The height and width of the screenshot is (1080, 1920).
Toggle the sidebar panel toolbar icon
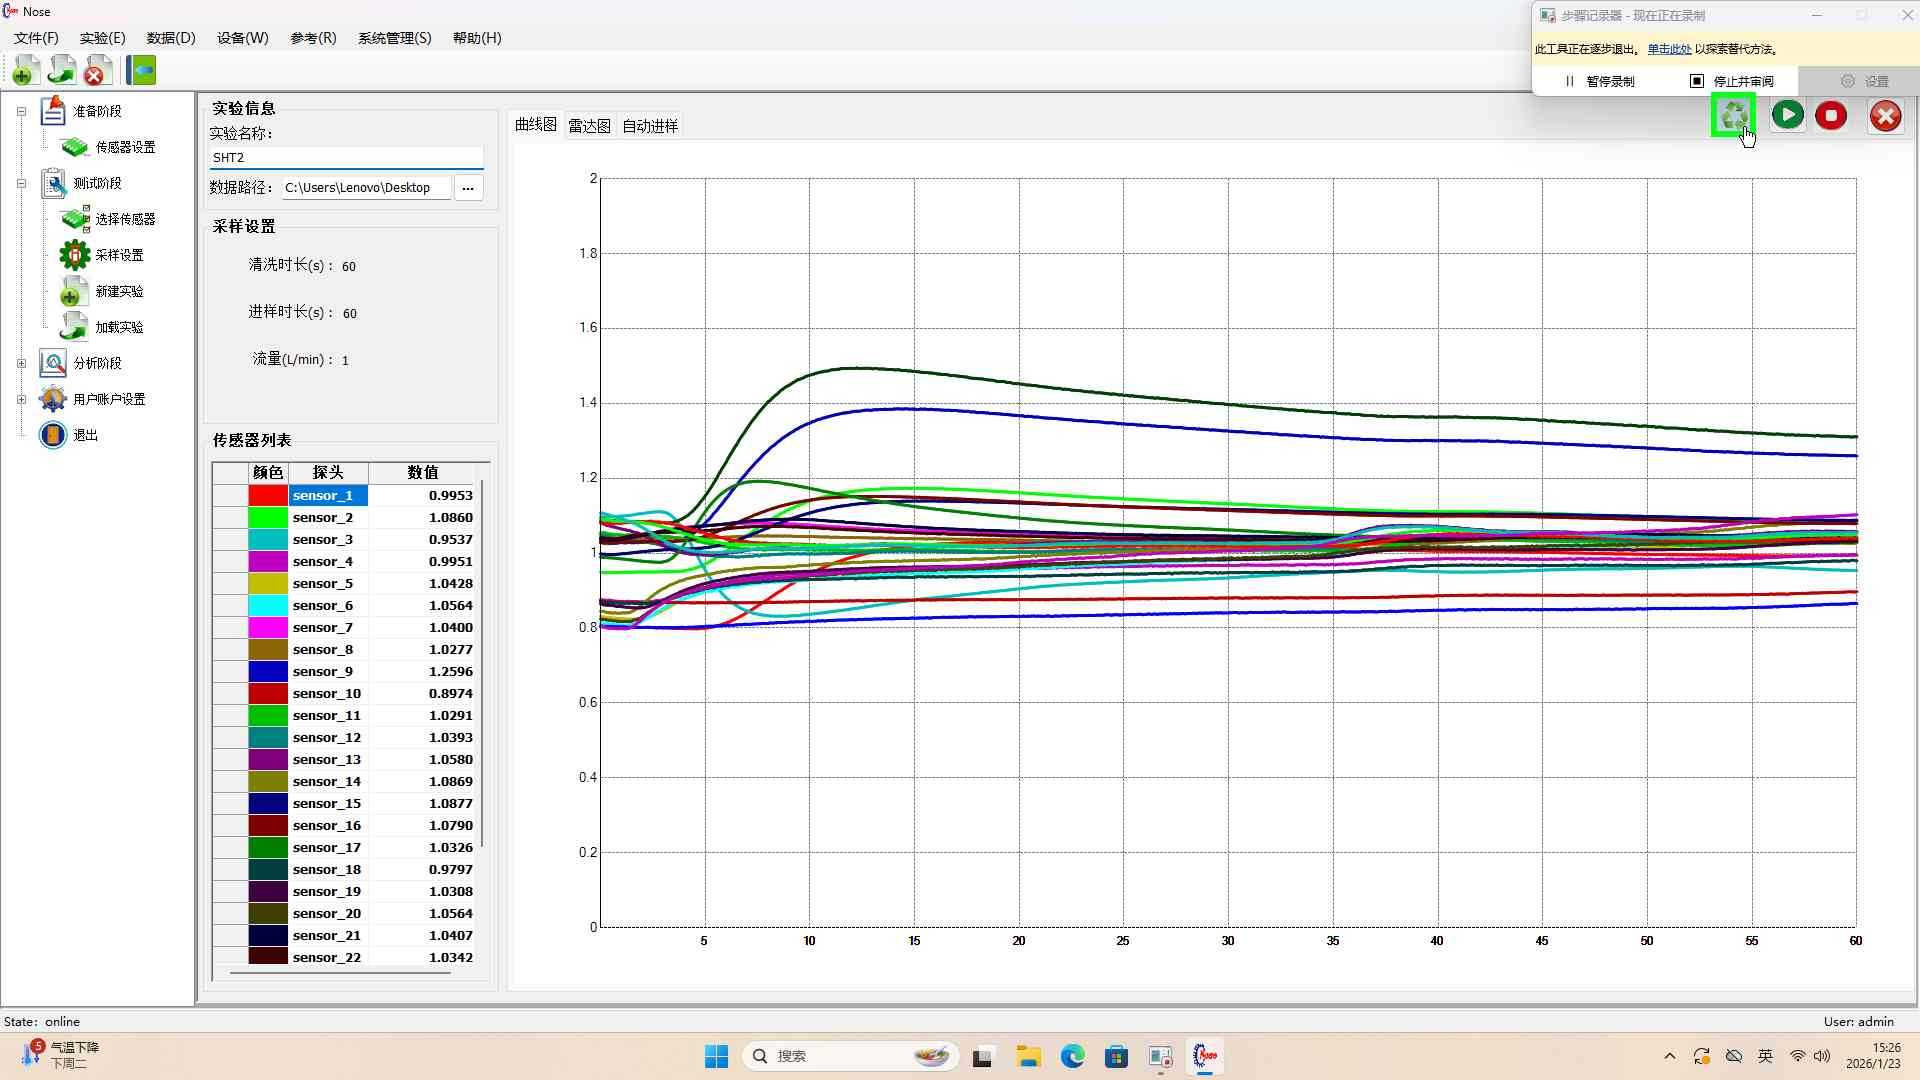point(141,70)
